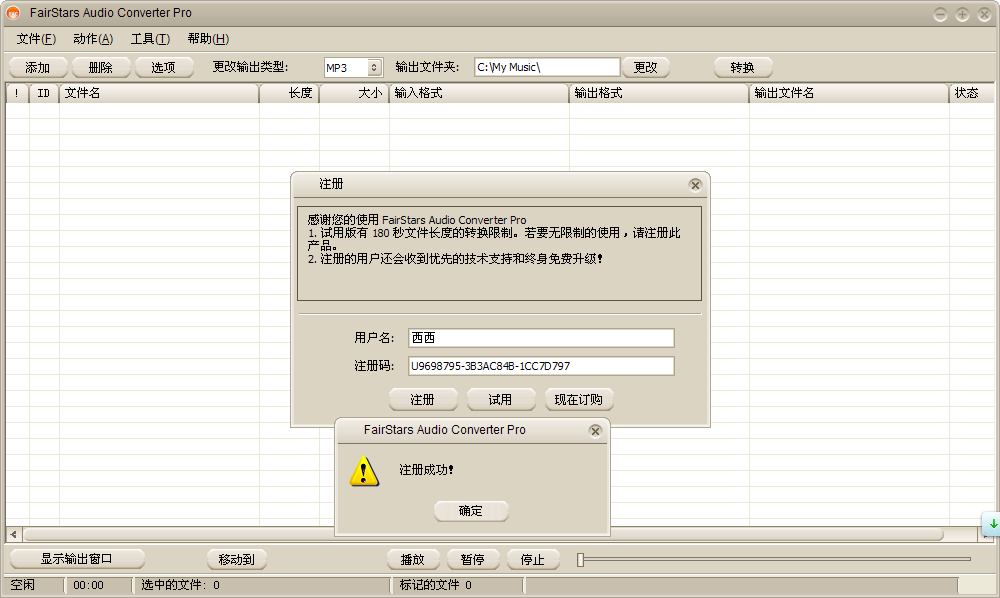
Task: Click the 试用 trial button
Action: click(x=501, y=400)
